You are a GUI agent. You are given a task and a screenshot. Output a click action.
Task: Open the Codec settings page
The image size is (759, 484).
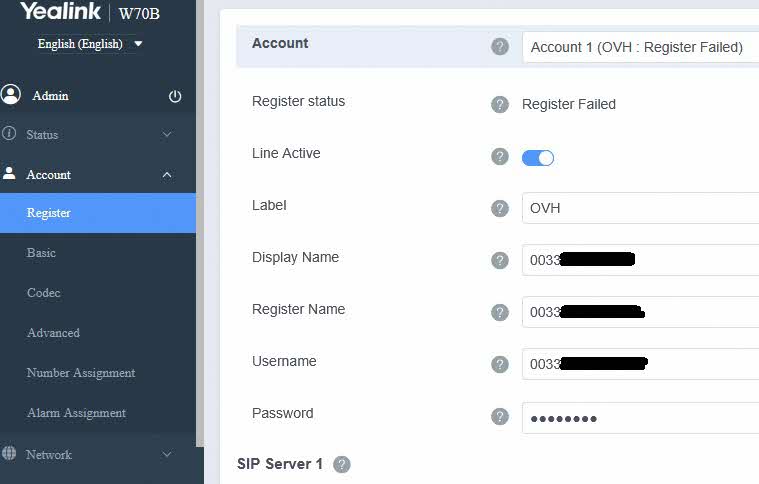pos(44,293)
